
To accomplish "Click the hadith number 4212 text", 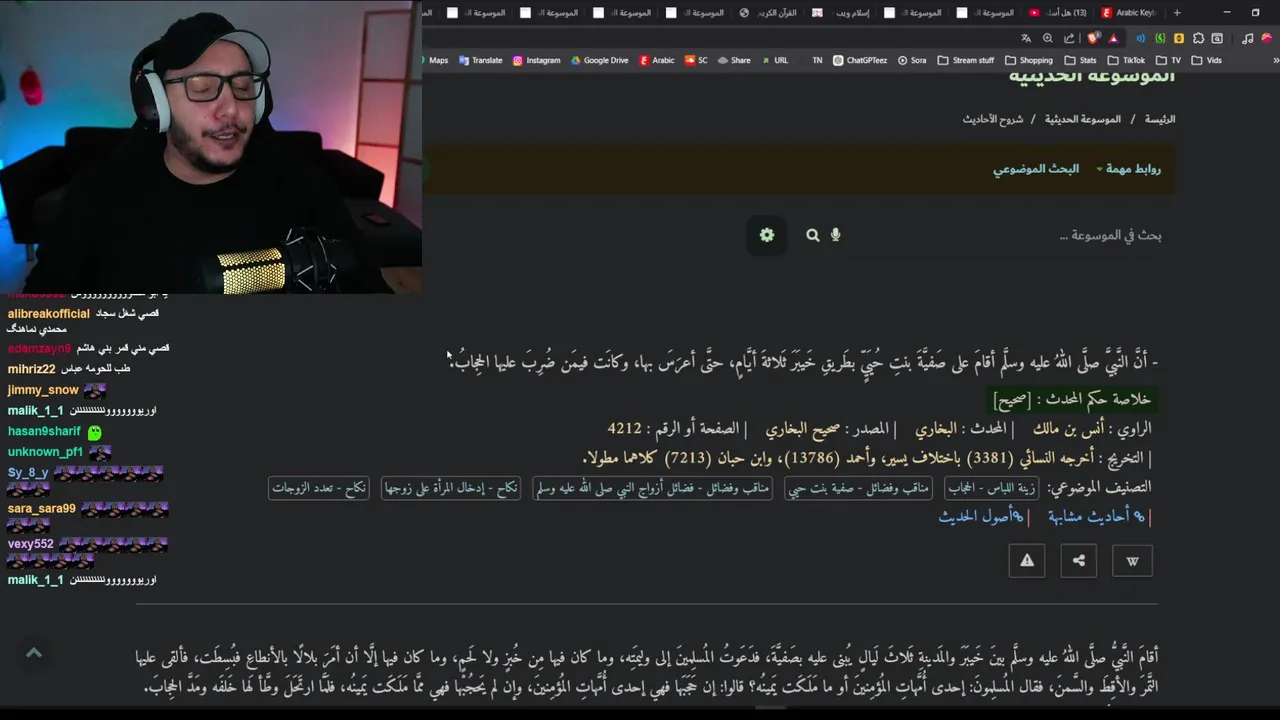I will (625, 428).
